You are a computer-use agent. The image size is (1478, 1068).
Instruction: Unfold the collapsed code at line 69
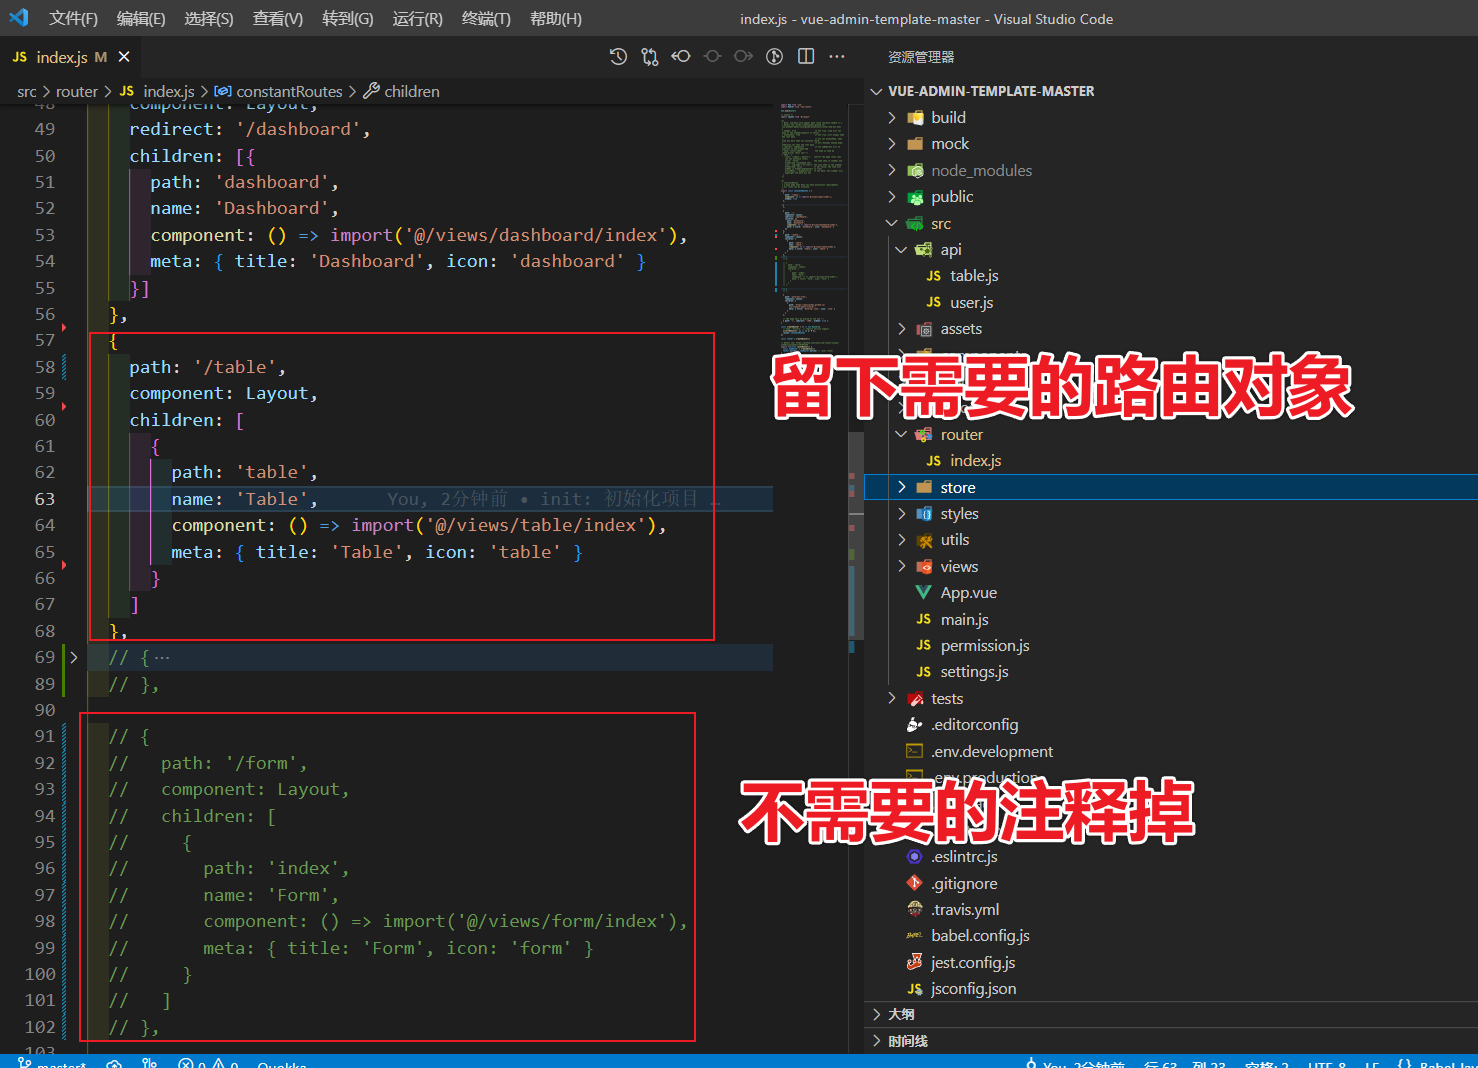[x=73, y=657]
